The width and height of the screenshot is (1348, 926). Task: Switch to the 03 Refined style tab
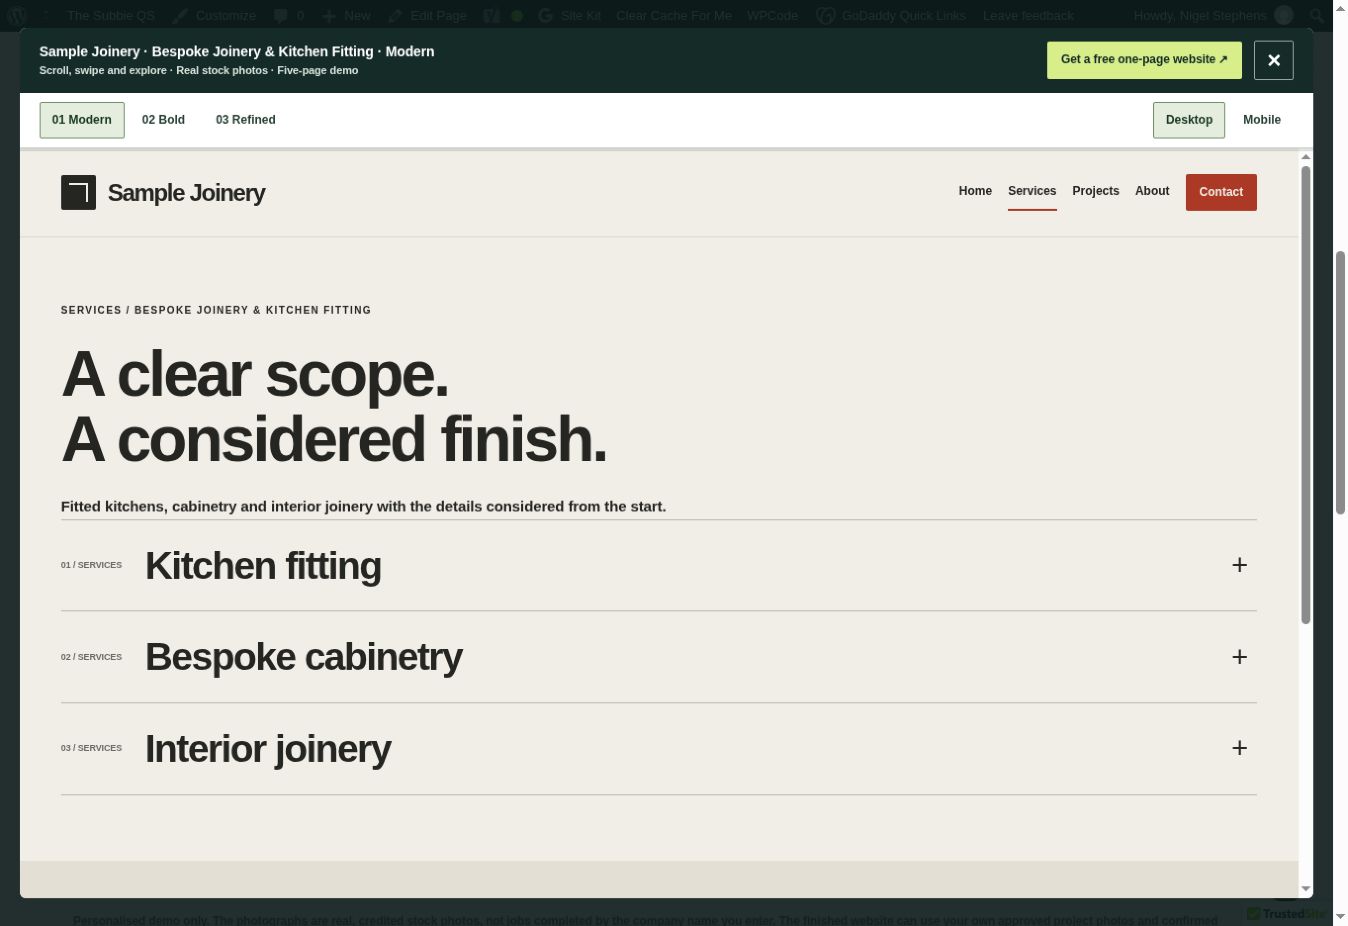click(246, 120)
